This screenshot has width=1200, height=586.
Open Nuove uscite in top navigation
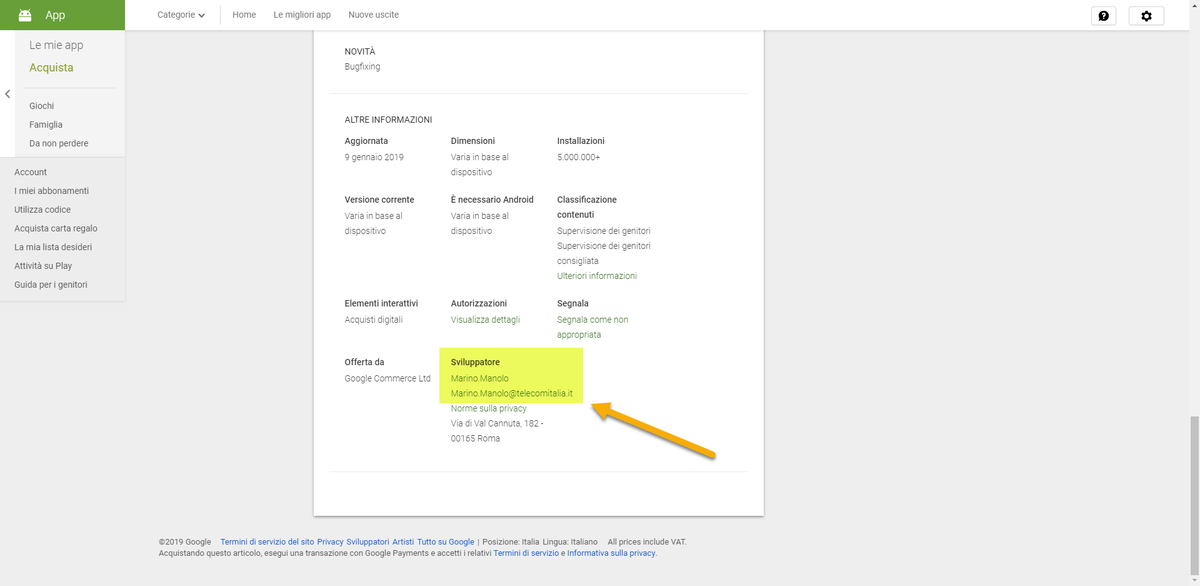tap(371, 15)
